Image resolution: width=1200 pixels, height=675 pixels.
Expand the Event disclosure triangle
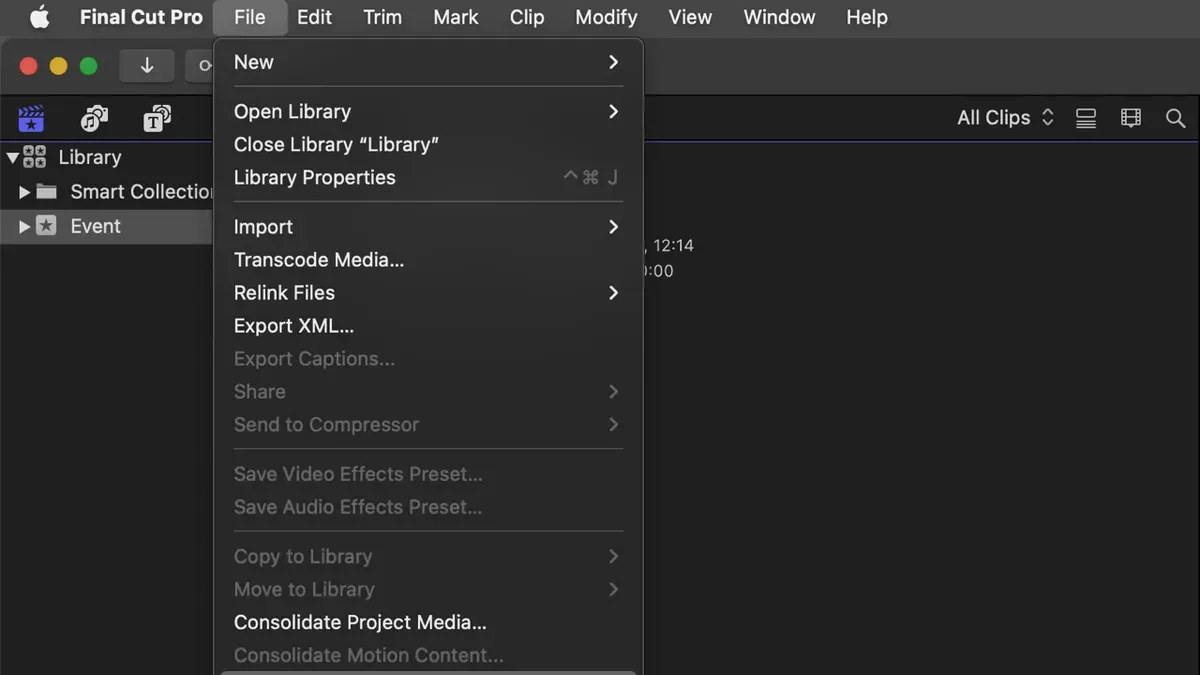click(x=24, y=227)
